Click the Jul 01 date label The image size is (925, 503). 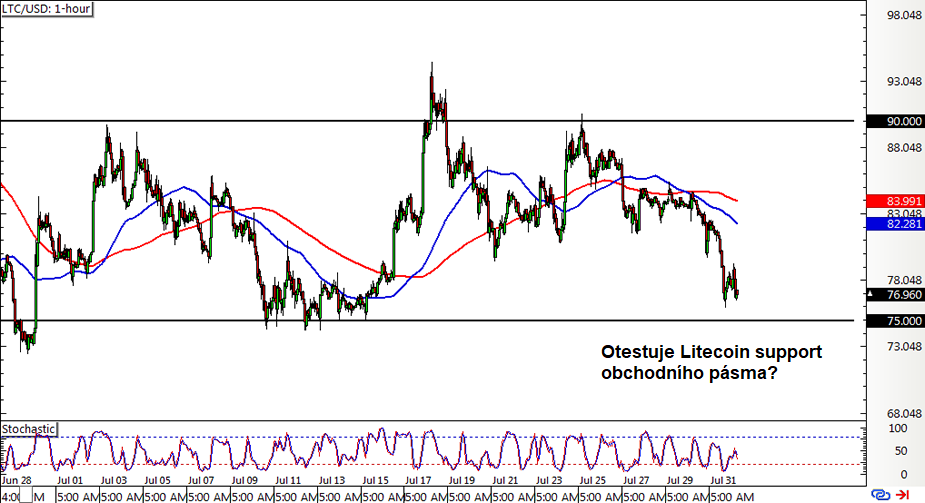(x=70, y=481)
